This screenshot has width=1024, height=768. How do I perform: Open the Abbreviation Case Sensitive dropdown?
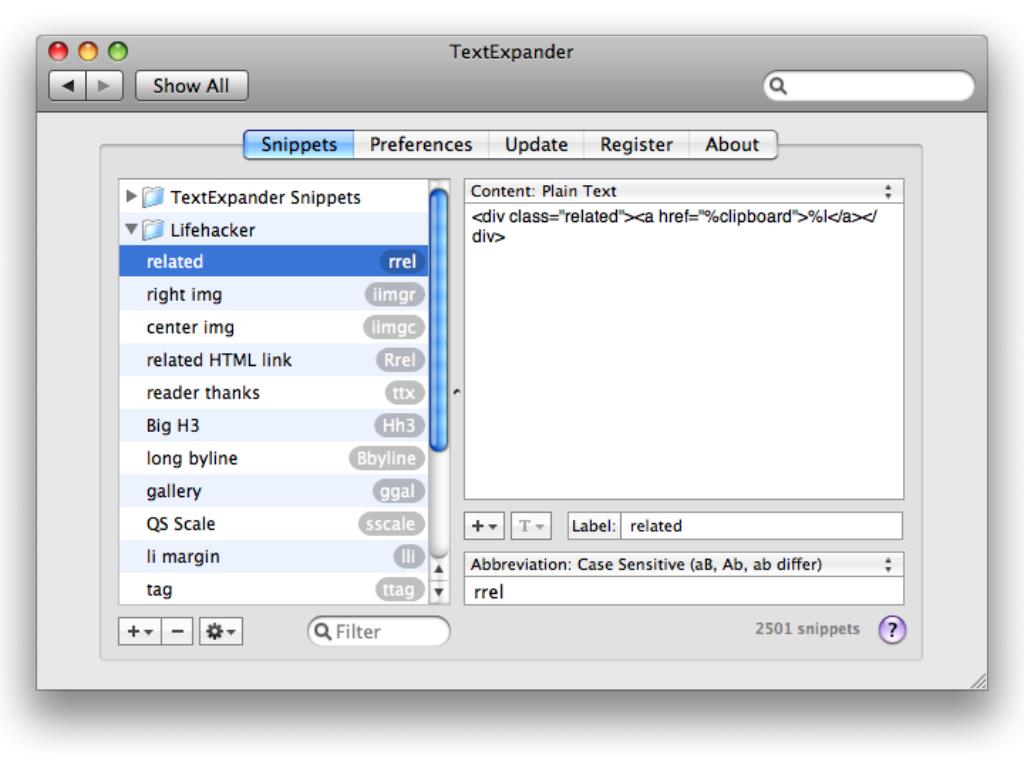point(684,564)
